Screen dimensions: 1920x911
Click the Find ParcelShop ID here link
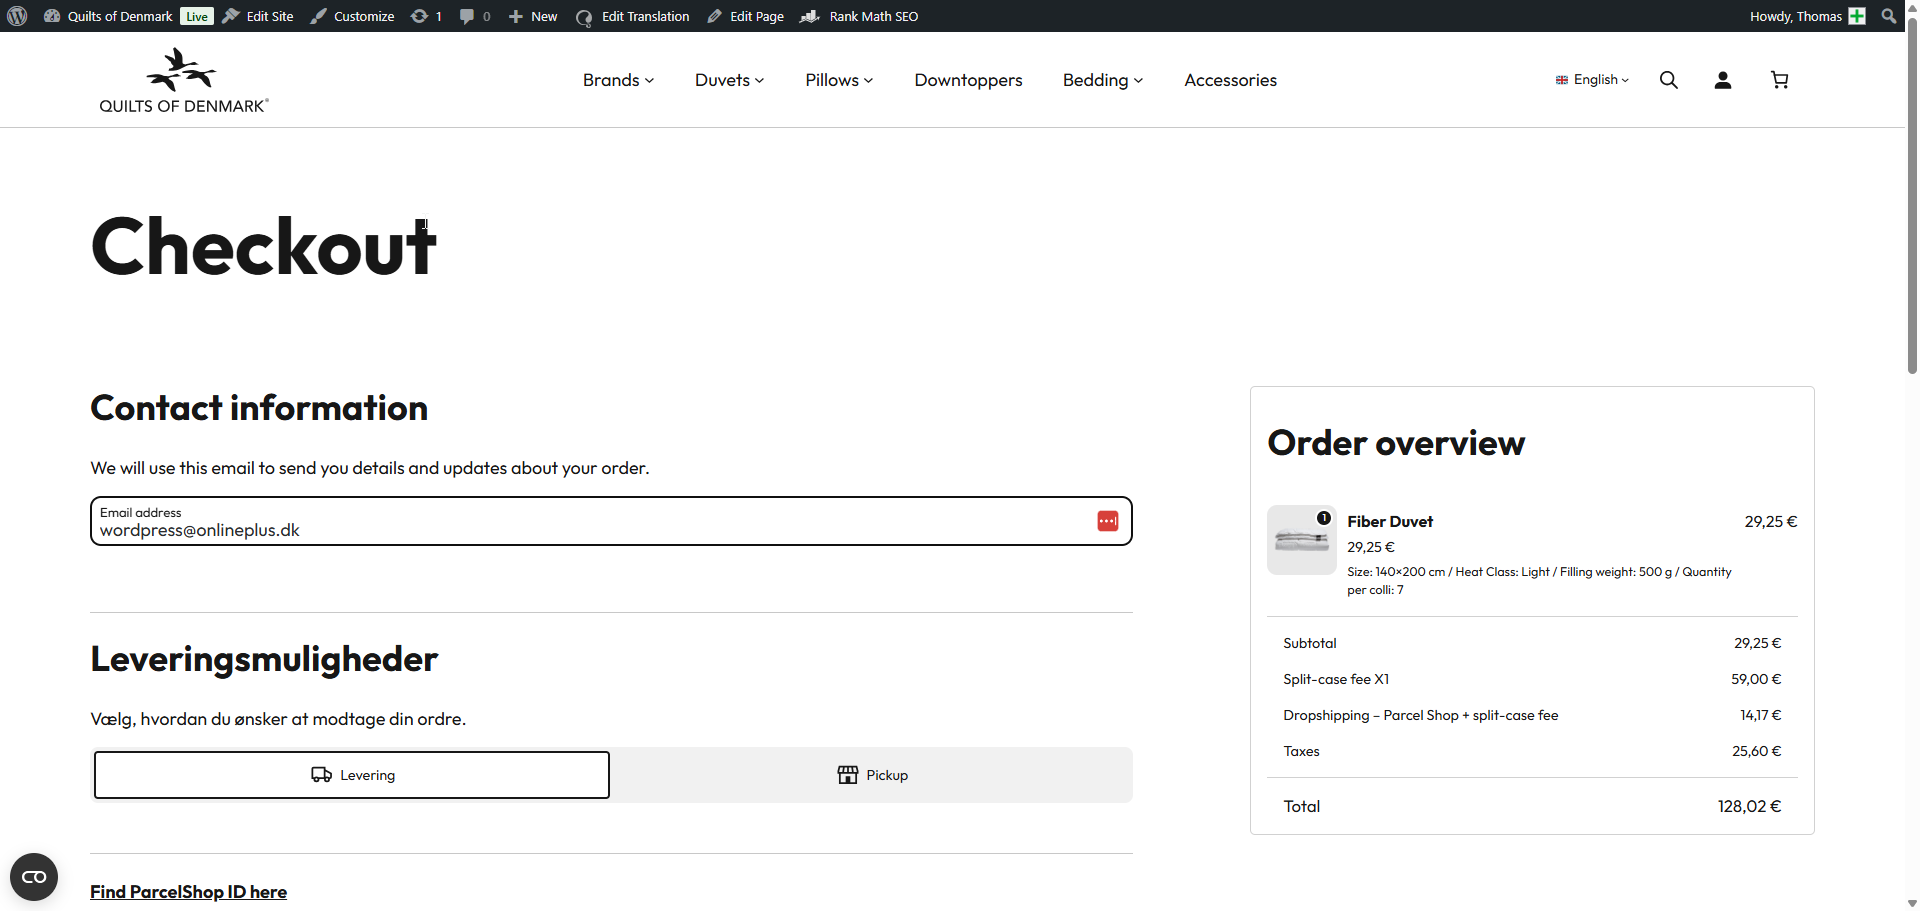click(188, 892)
